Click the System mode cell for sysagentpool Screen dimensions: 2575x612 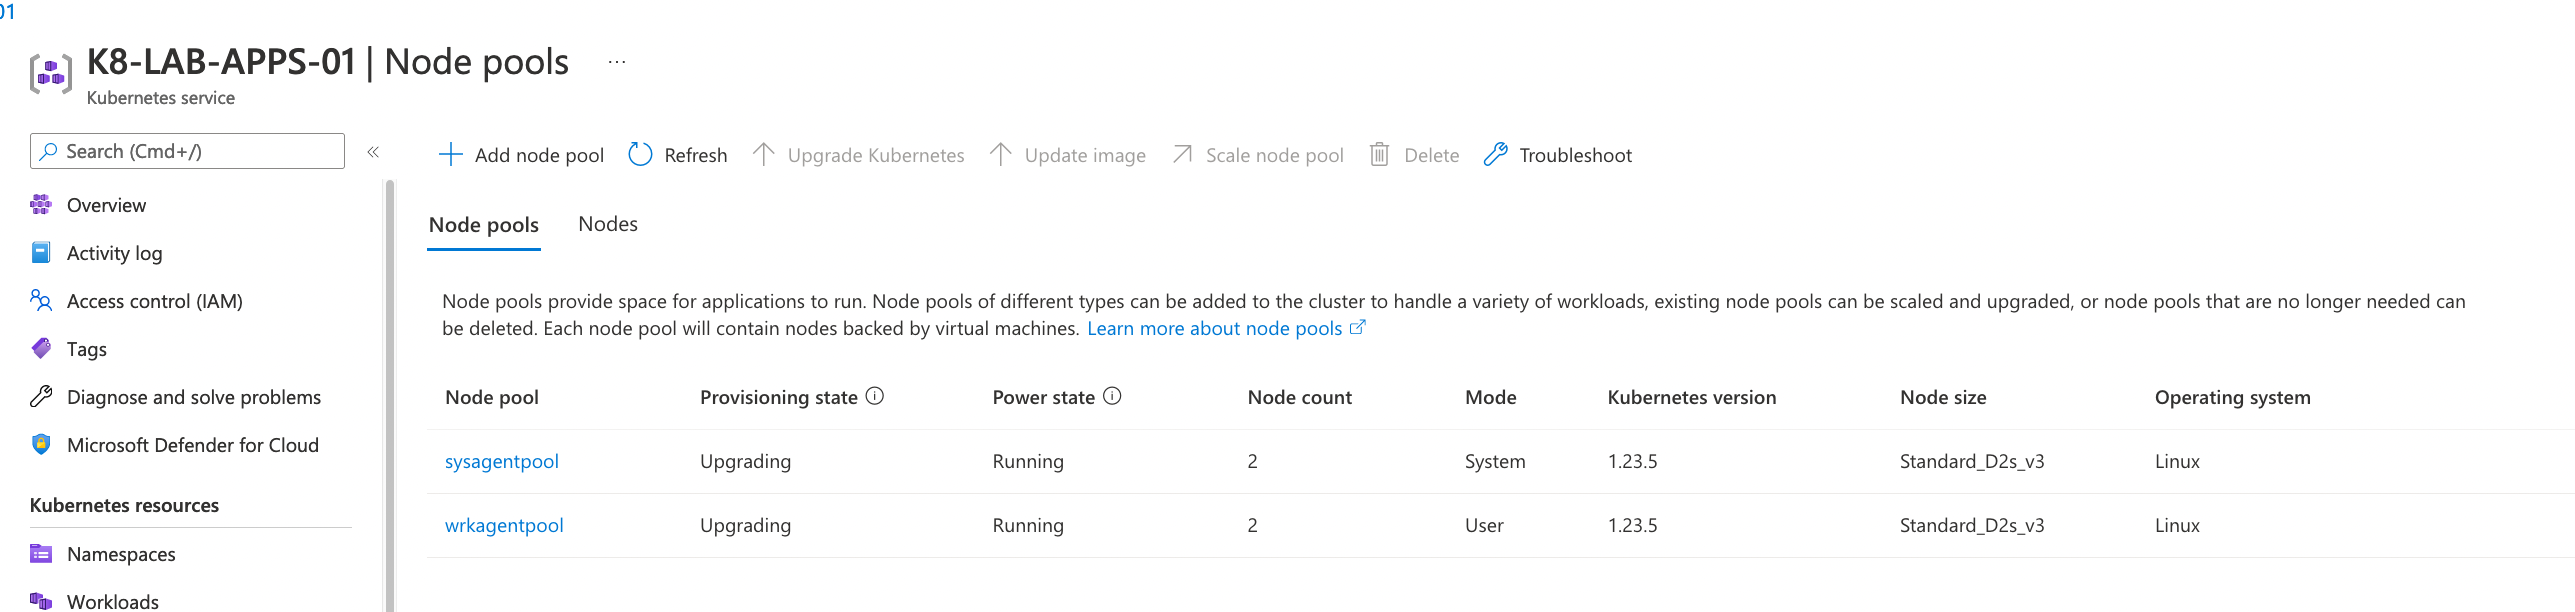click(x=1495, y=461)
